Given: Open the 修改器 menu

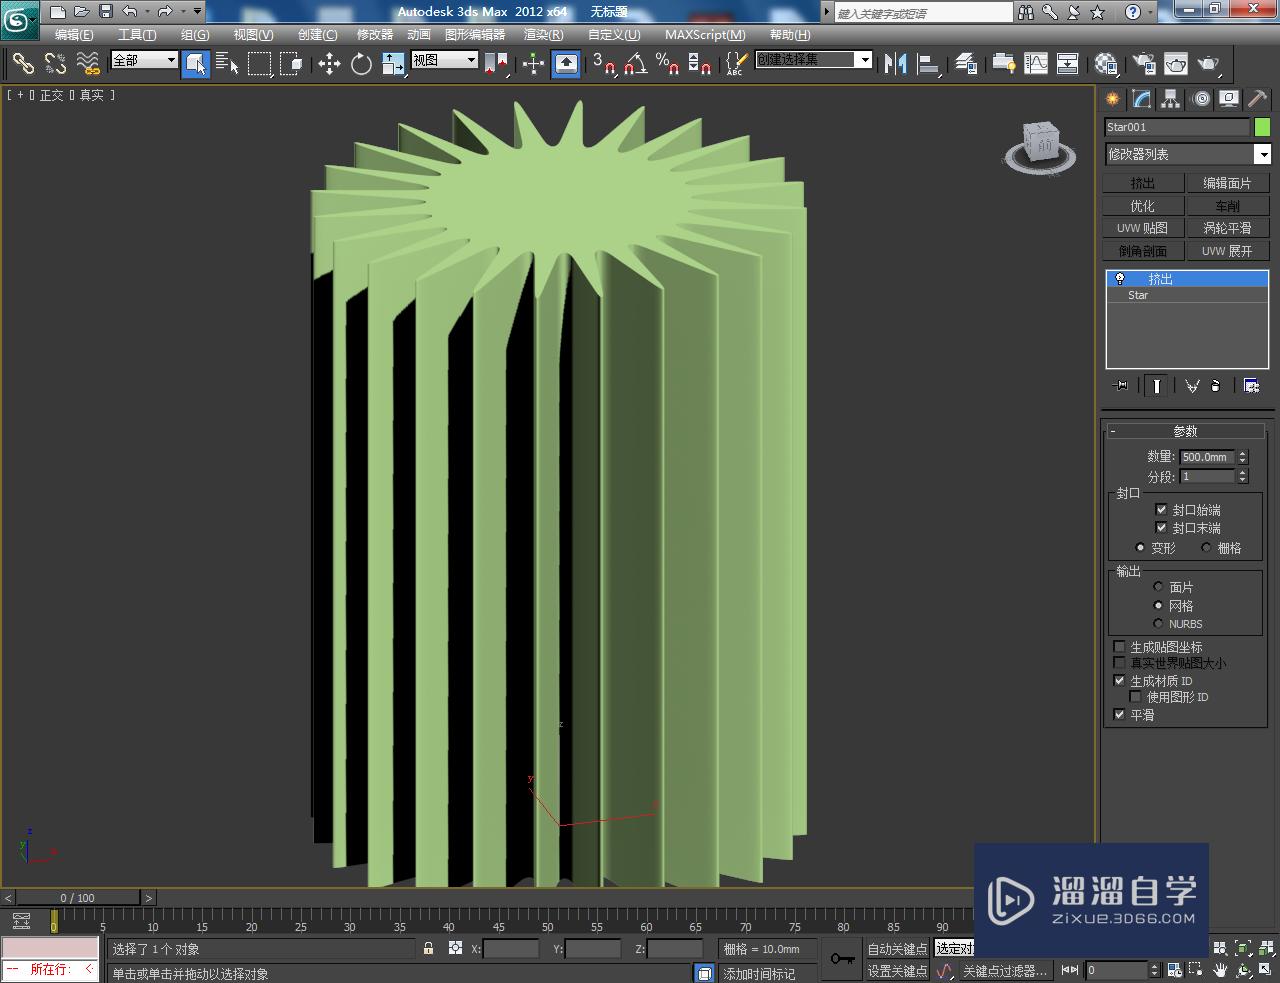Looking at the screenshot, I should tap(374, 35).
